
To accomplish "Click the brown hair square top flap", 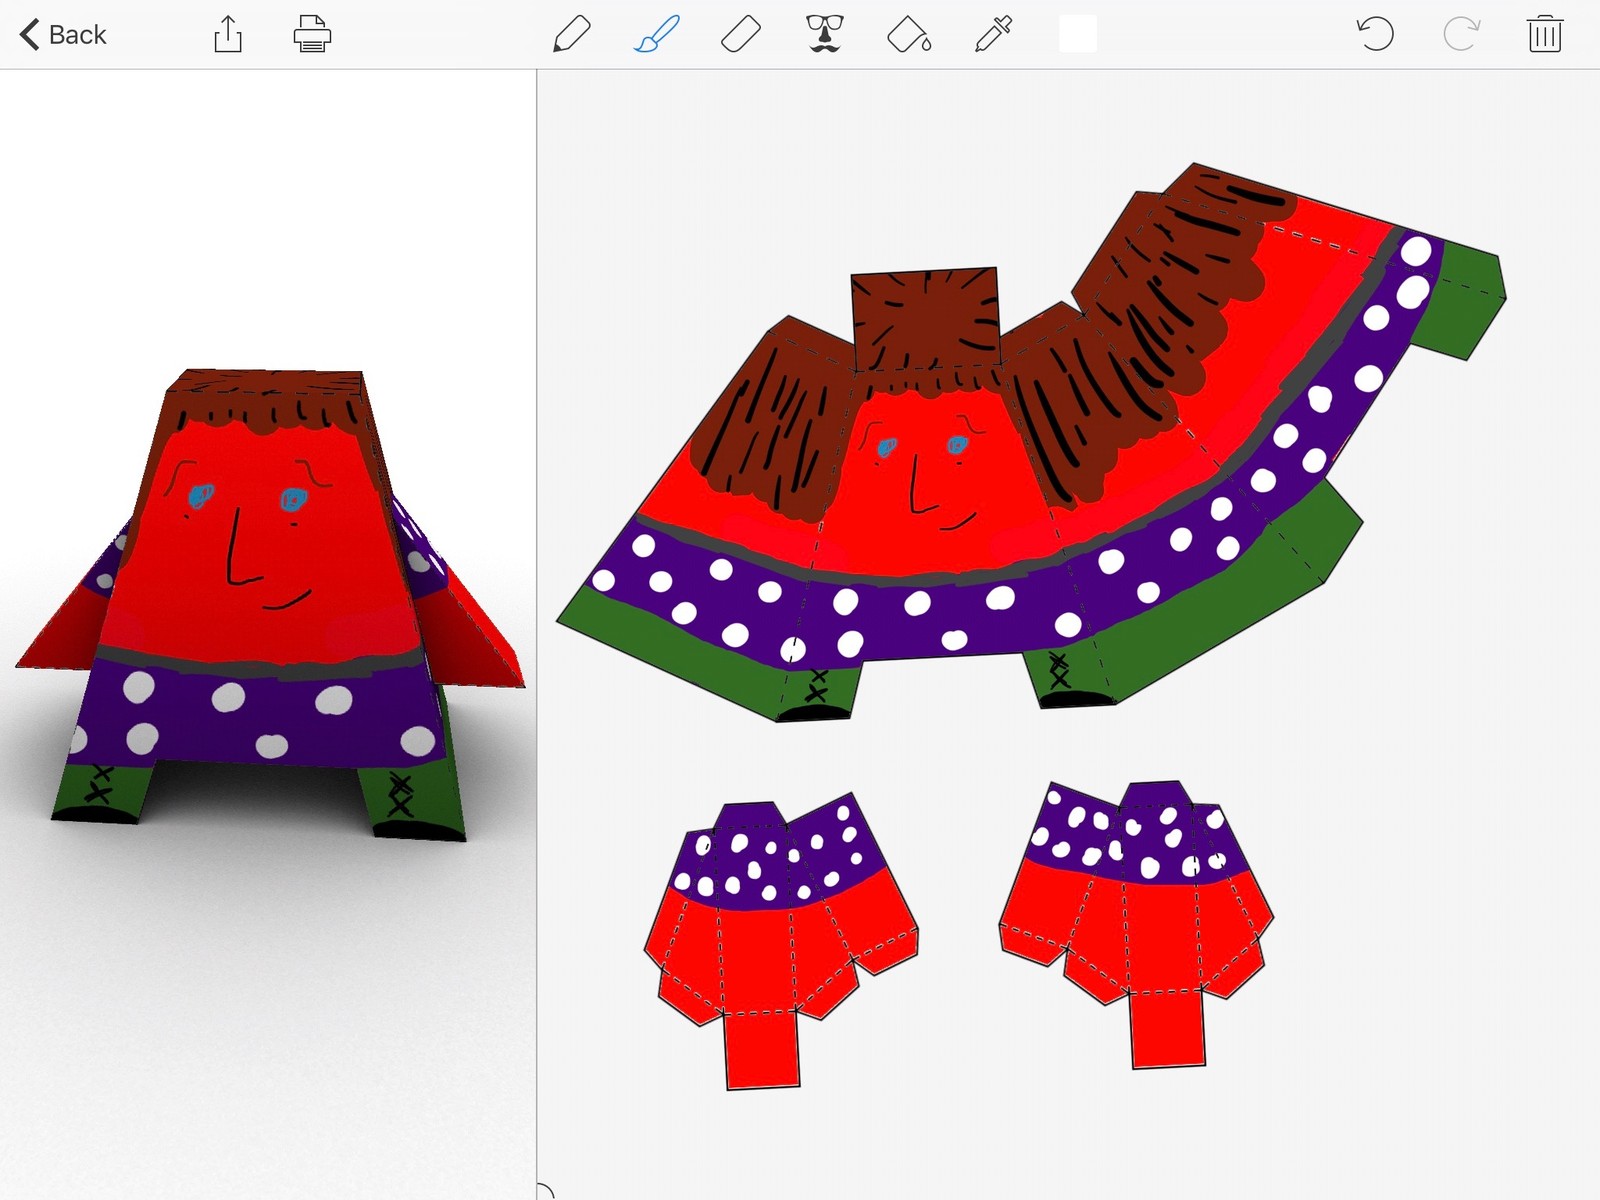I will pos(925,318).
